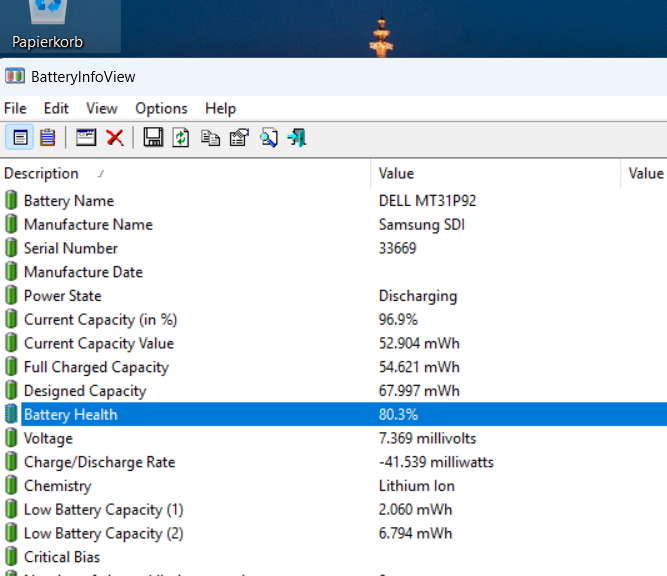Click the Copy icon showing two pages

point(210,138)
